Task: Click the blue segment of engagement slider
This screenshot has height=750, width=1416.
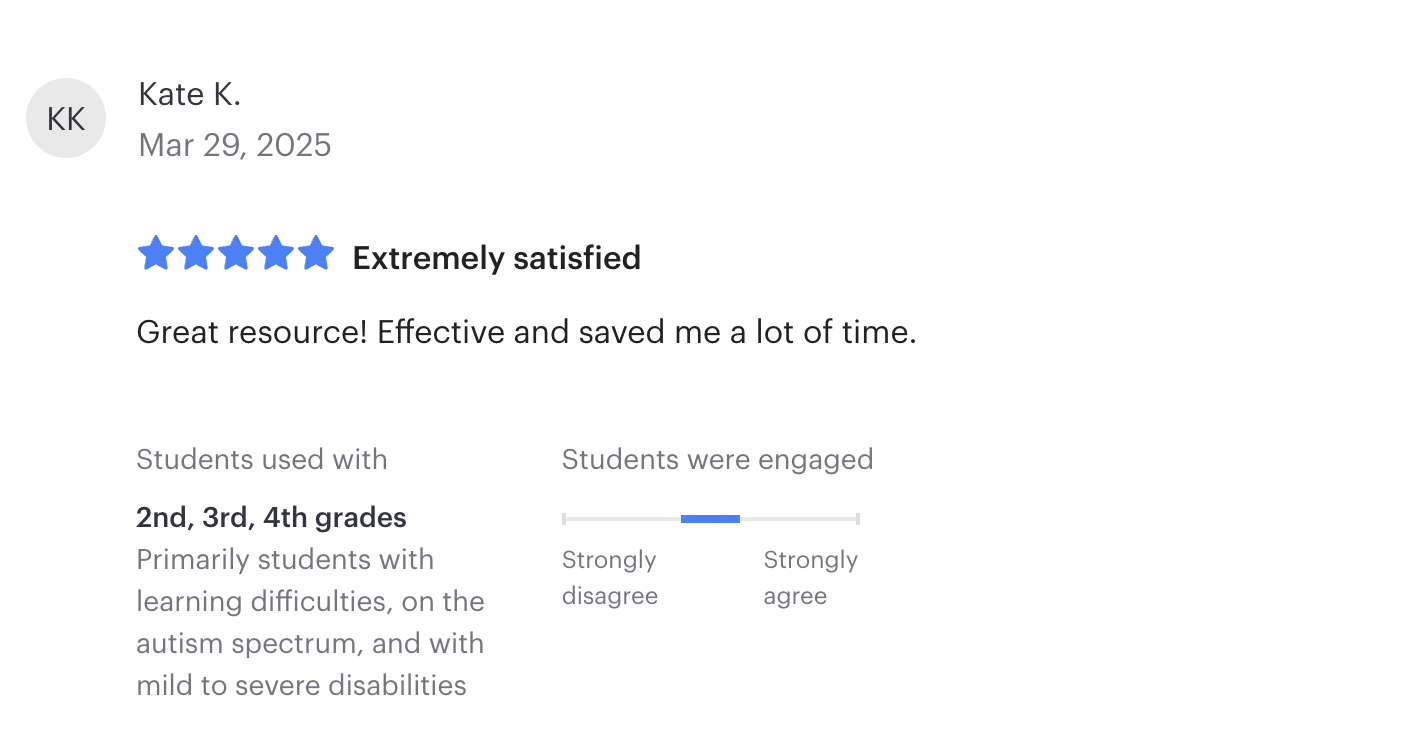Action: (710, 519)
